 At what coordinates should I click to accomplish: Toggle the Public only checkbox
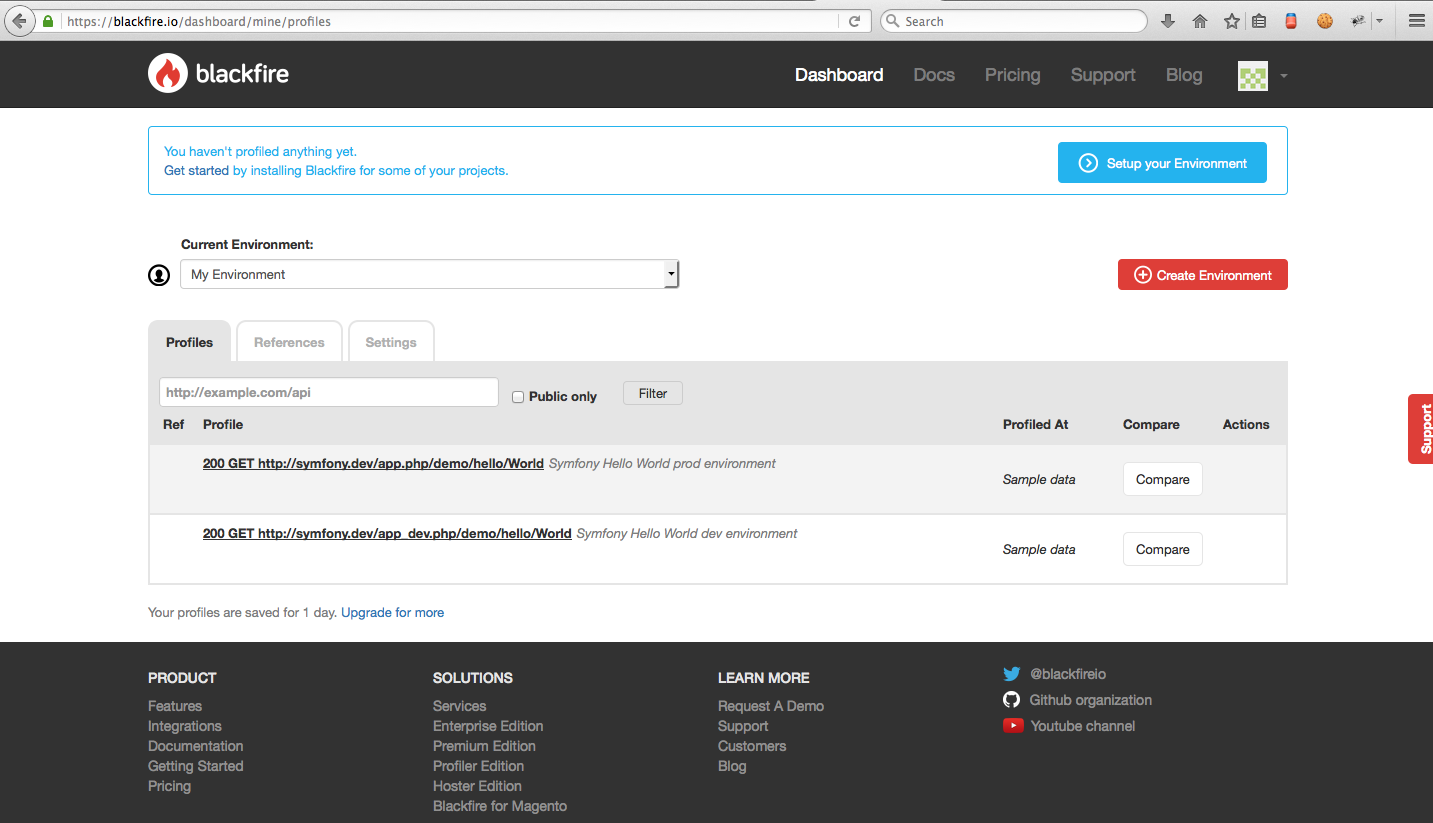(518, 397)
